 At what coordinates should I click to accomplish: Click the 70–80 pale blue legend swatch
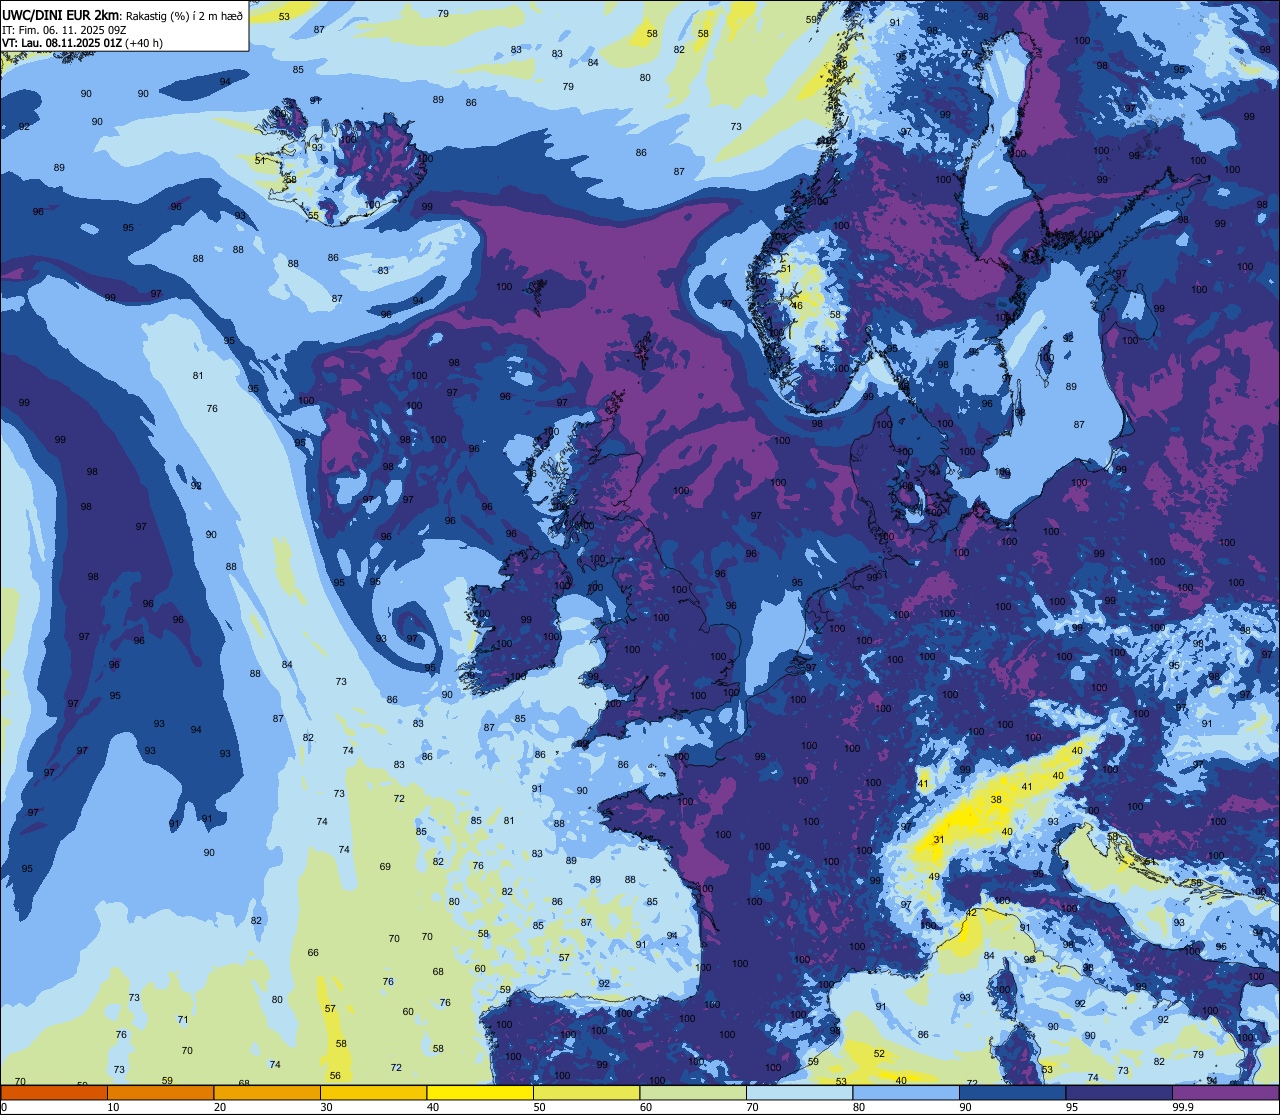click(799, 1092)
